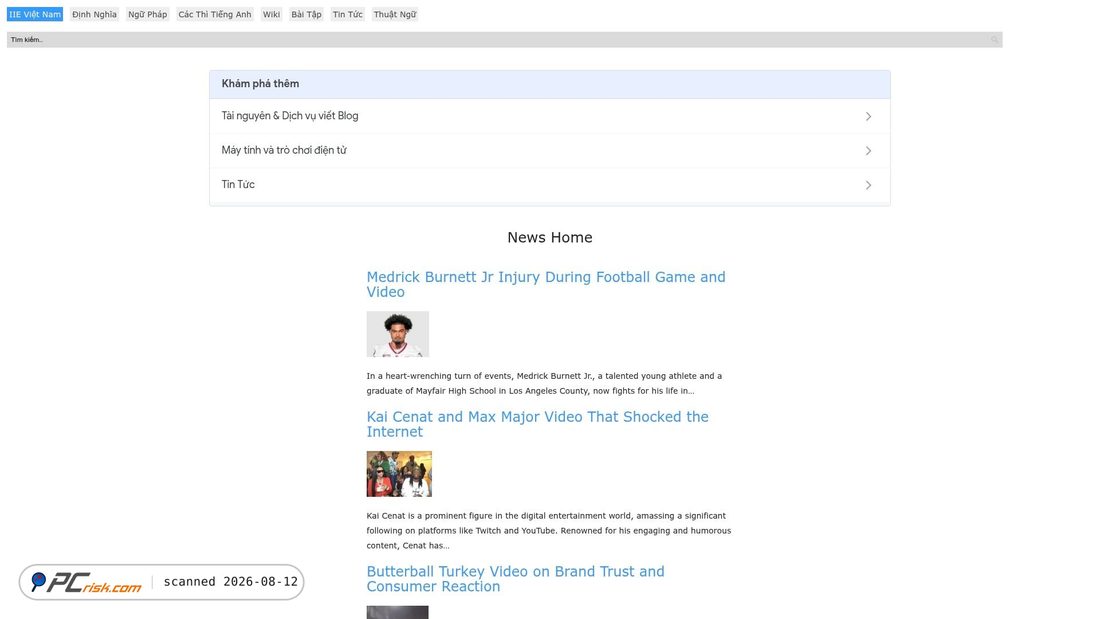
Task: Open Tài nguyên & Dịch vụ viết Blog row
Action: tap(549, 116)
